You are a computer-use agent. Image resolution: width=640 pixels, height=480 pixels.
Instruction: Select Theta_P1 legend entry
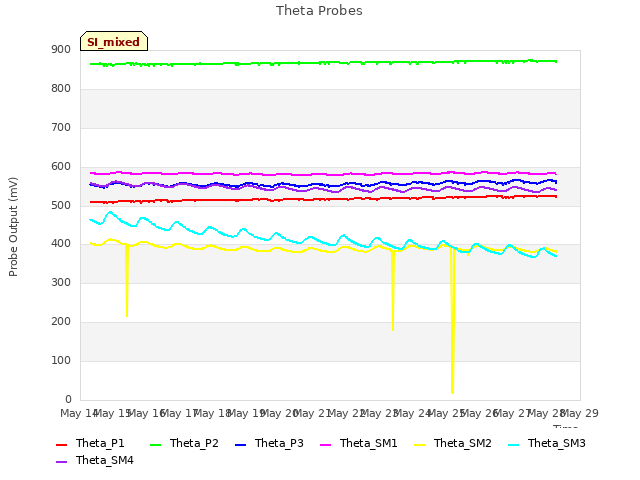(90, 443)
